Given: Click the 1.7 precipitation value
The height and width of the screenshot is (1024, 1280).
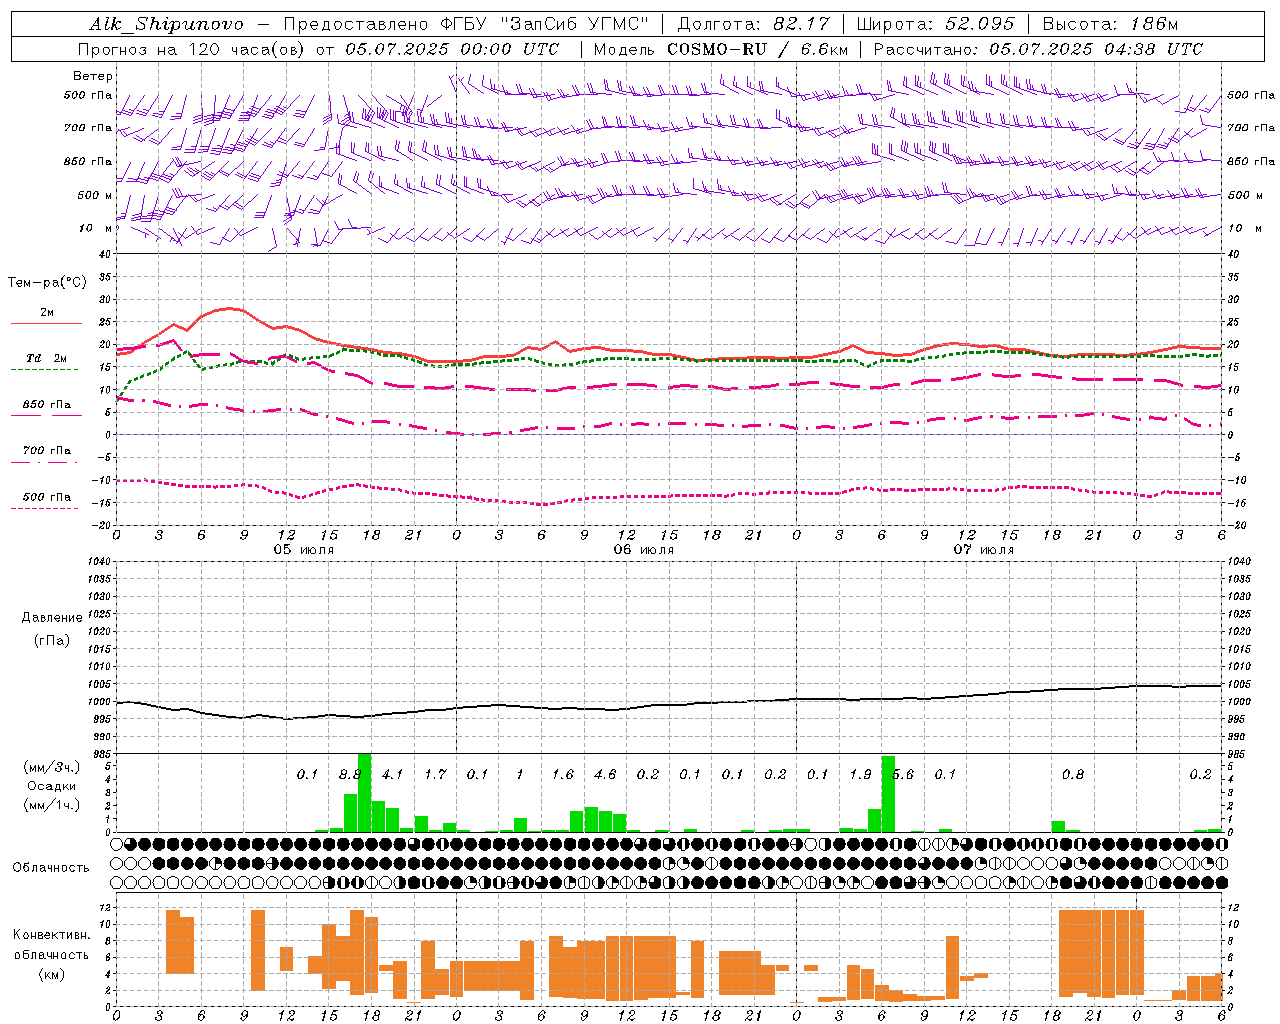Looking at the screenshot, I should [435, 775].
